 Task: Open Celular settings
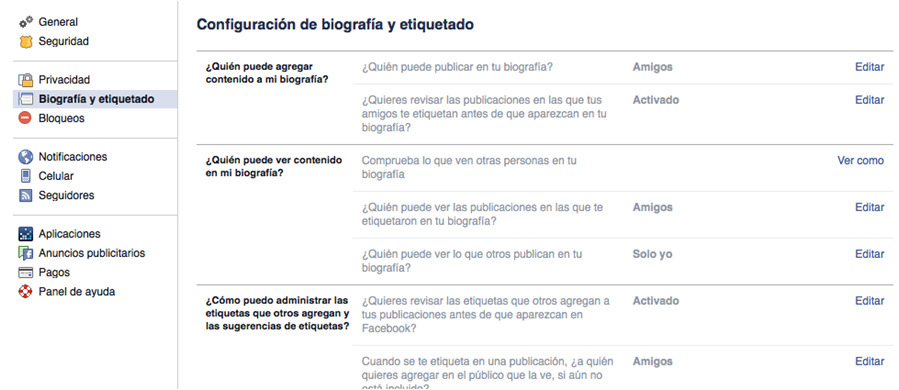(56, 176)
